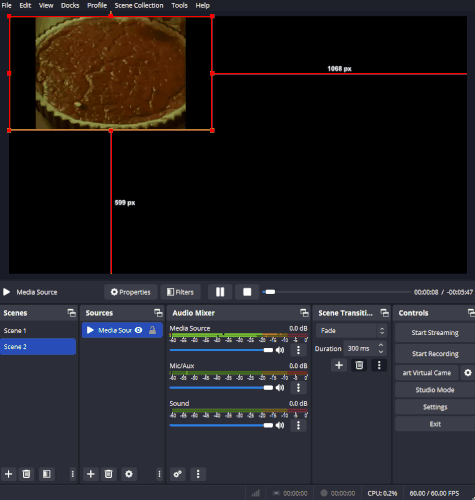Open Filters for Media Source
The image size is (475, 500).
tap(180, 292)
